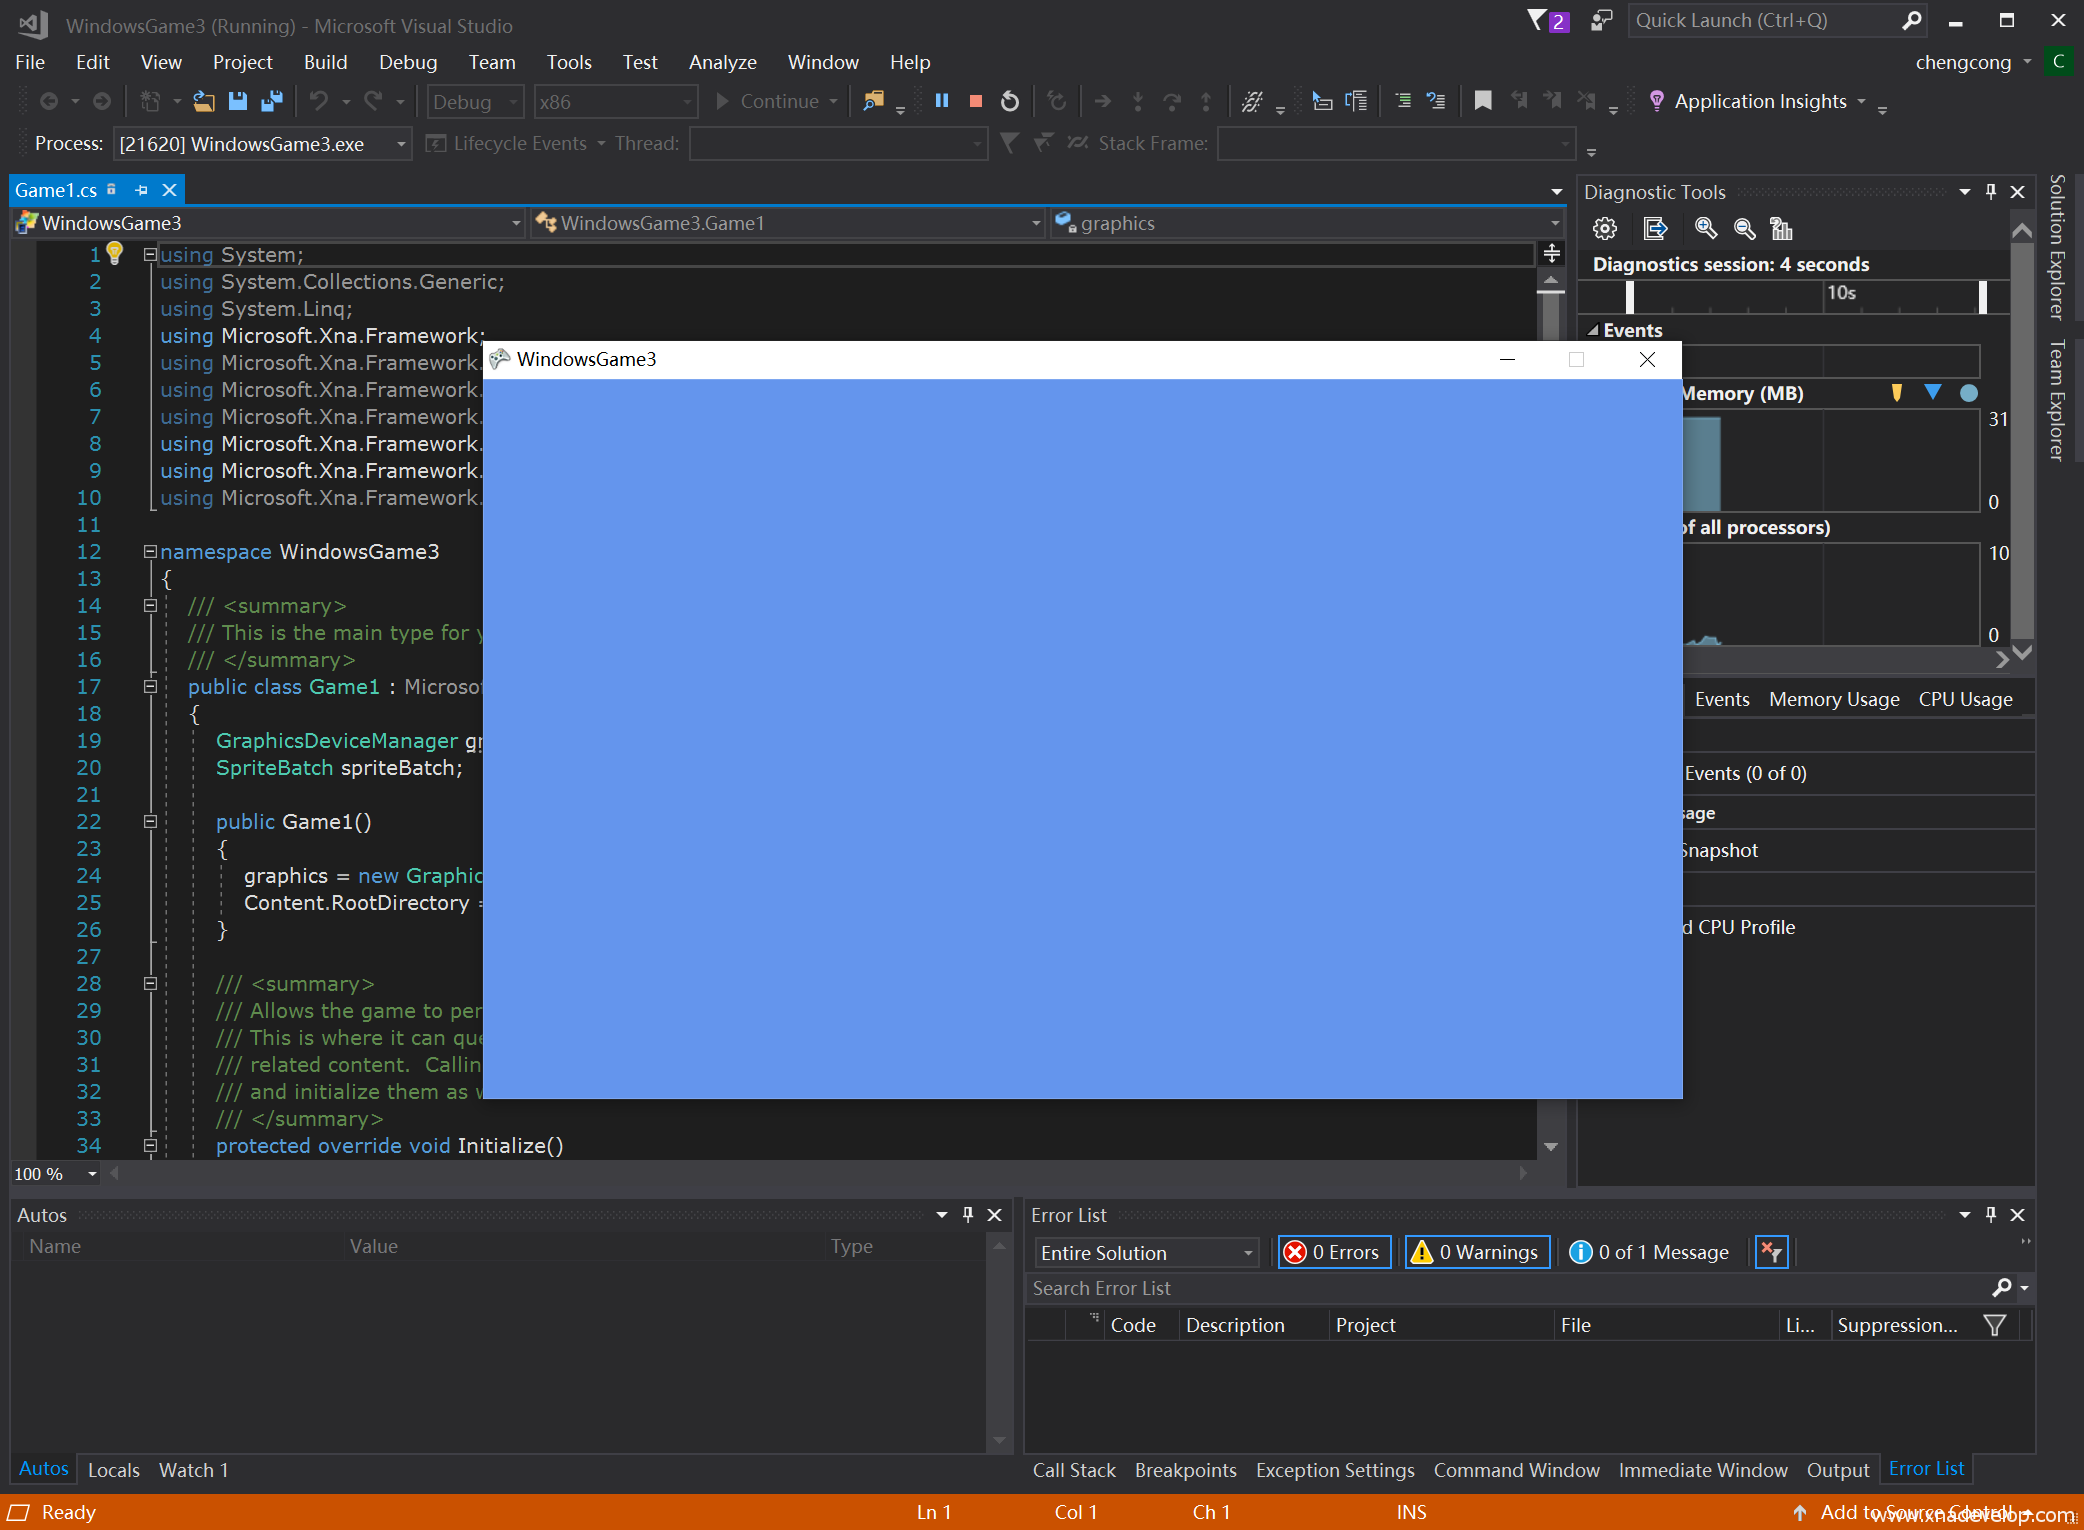Image resolution: width=2084 pixels, height=1530 pixels.
Task: Toggle the 0 Warnings filter
Action: (1477, 1252)
